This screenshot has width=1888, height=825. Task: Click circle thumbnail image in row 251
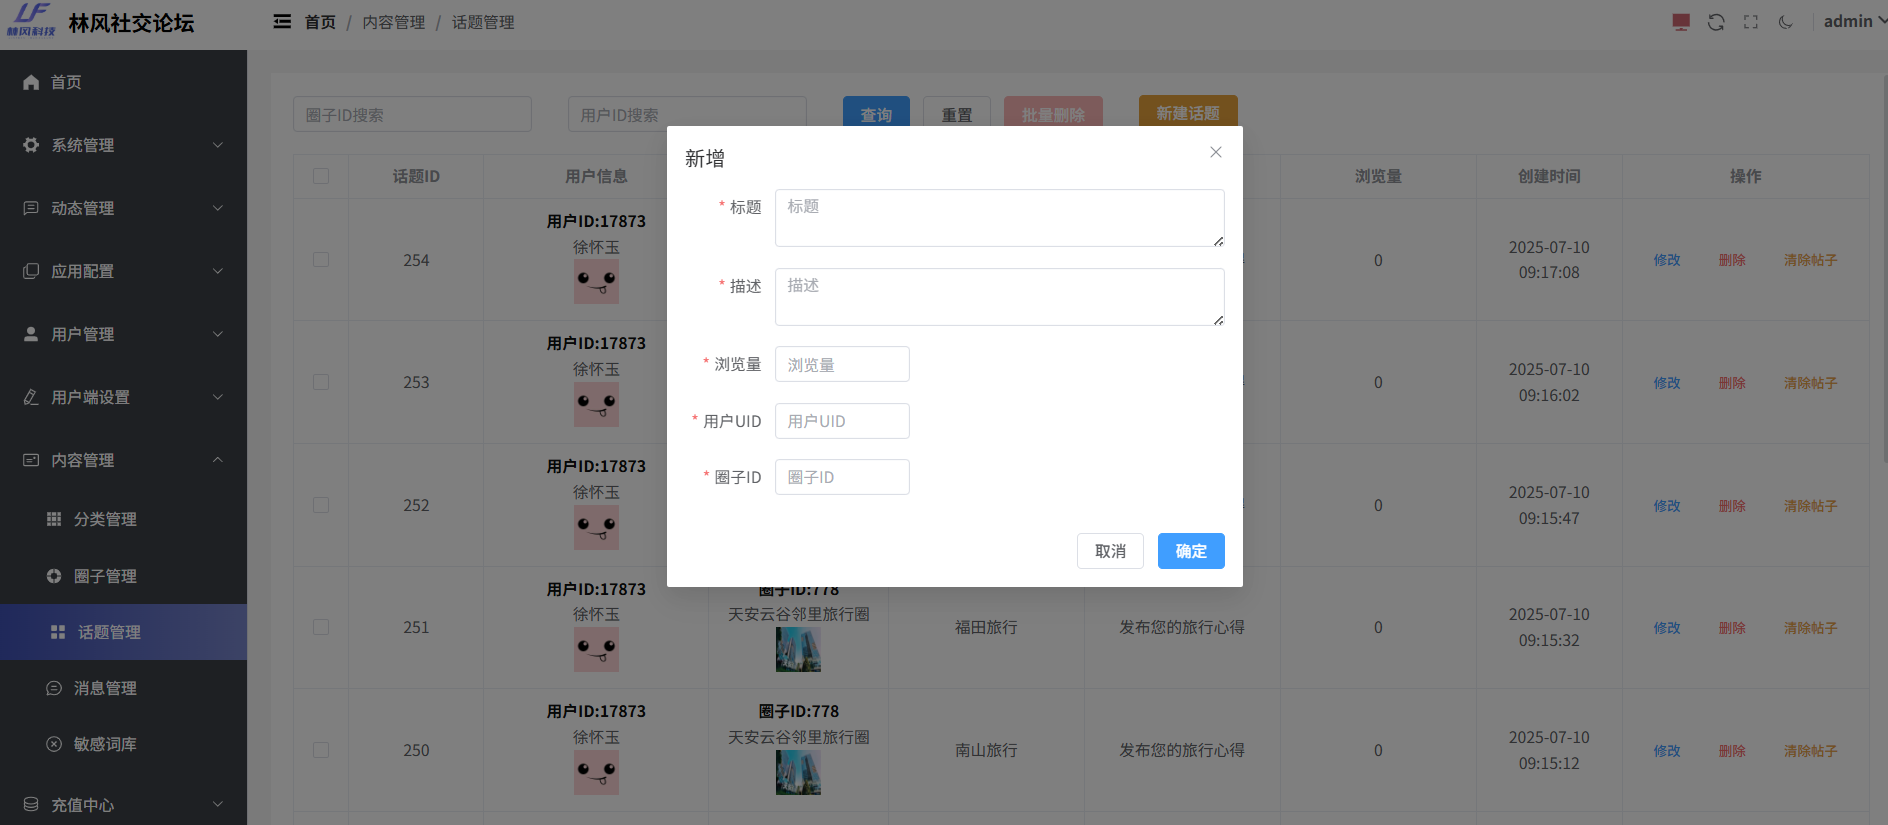(798, 650)
